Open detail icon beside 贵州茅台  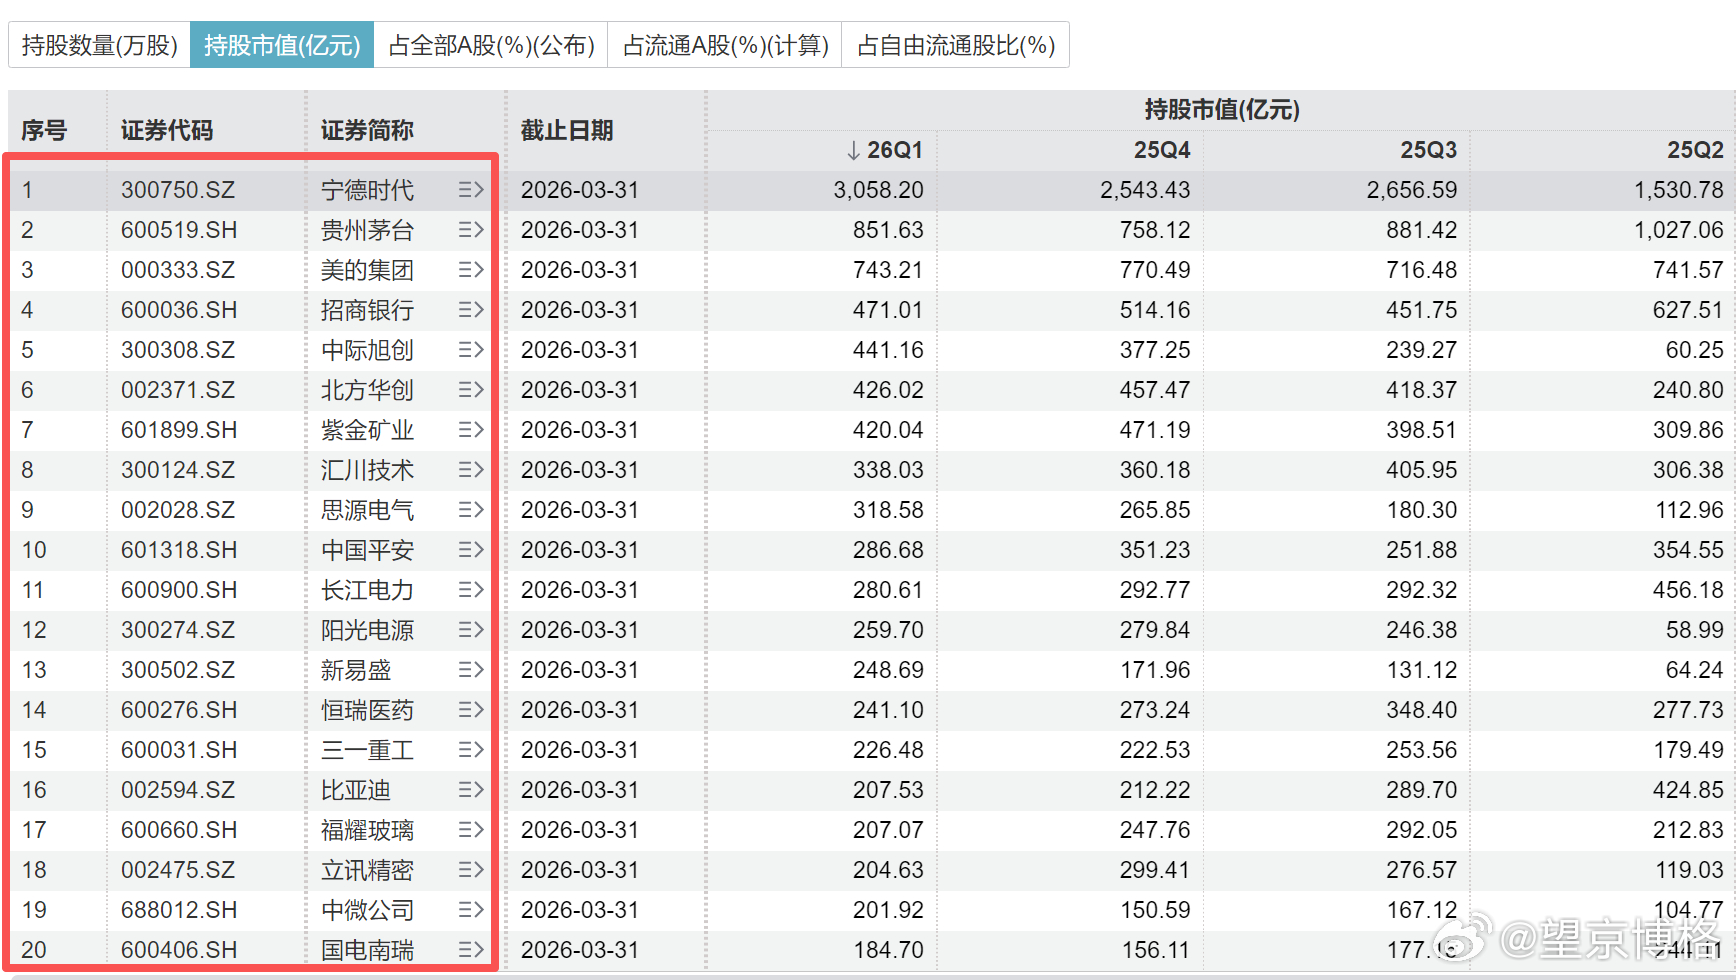(471, 230)
